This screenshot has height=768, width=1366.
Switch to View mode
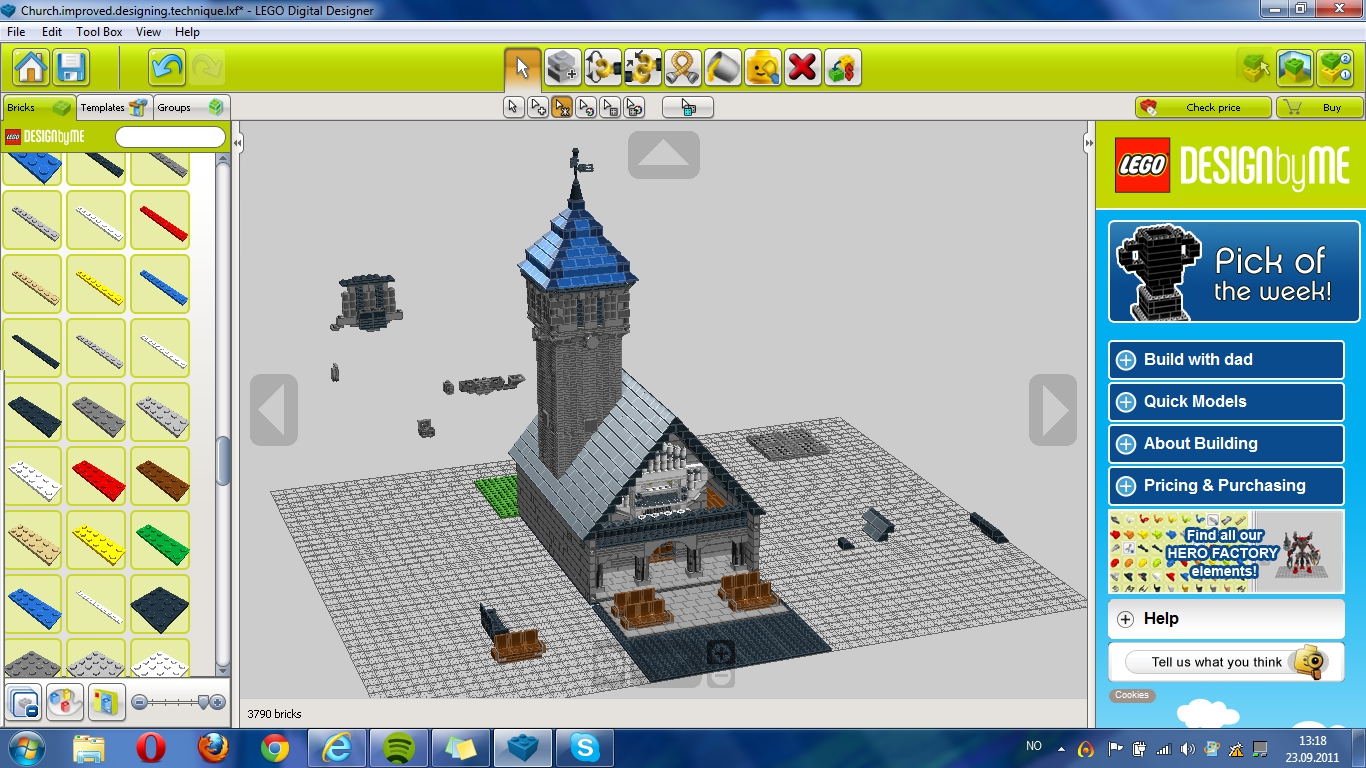click(1295, 68)
